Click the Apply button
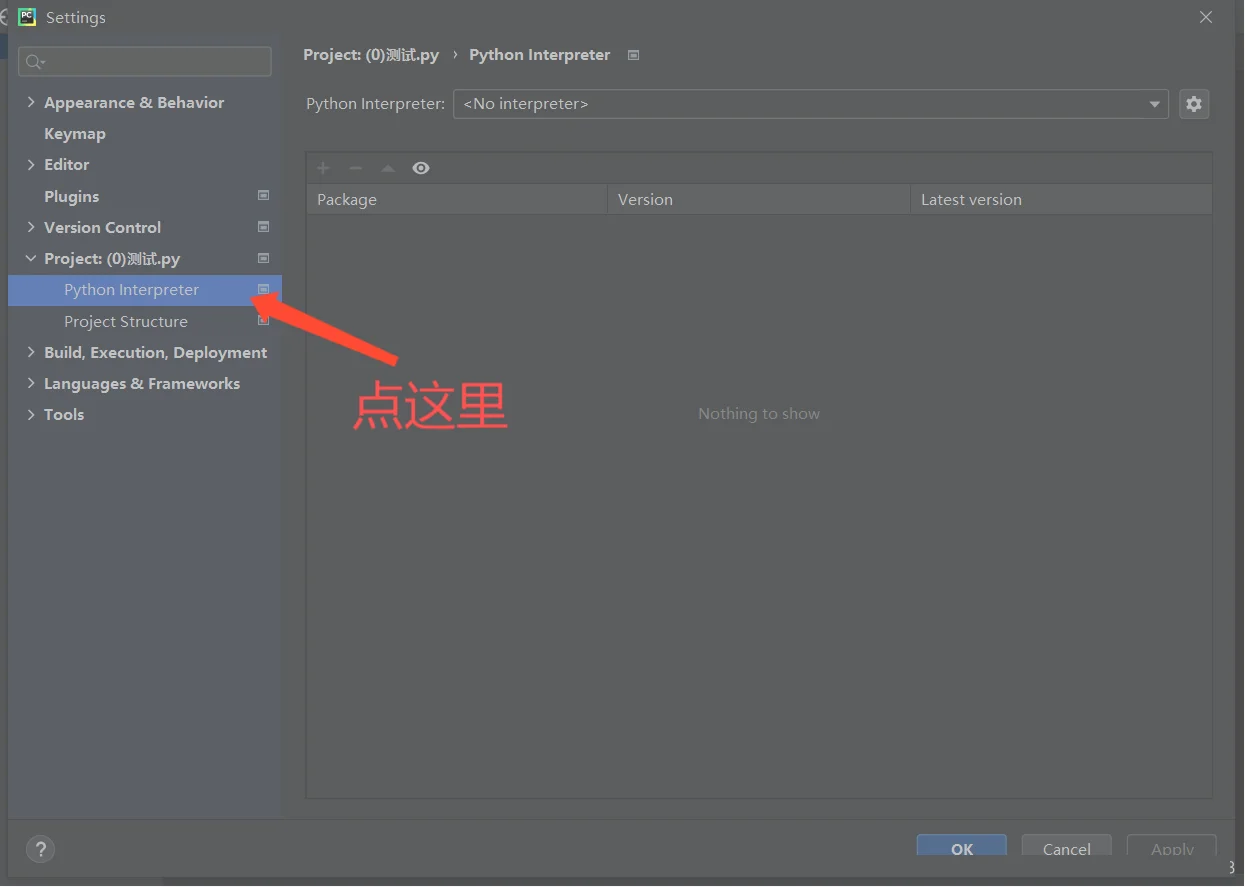The image size is (1245, 887). (x=1172, y=846)
